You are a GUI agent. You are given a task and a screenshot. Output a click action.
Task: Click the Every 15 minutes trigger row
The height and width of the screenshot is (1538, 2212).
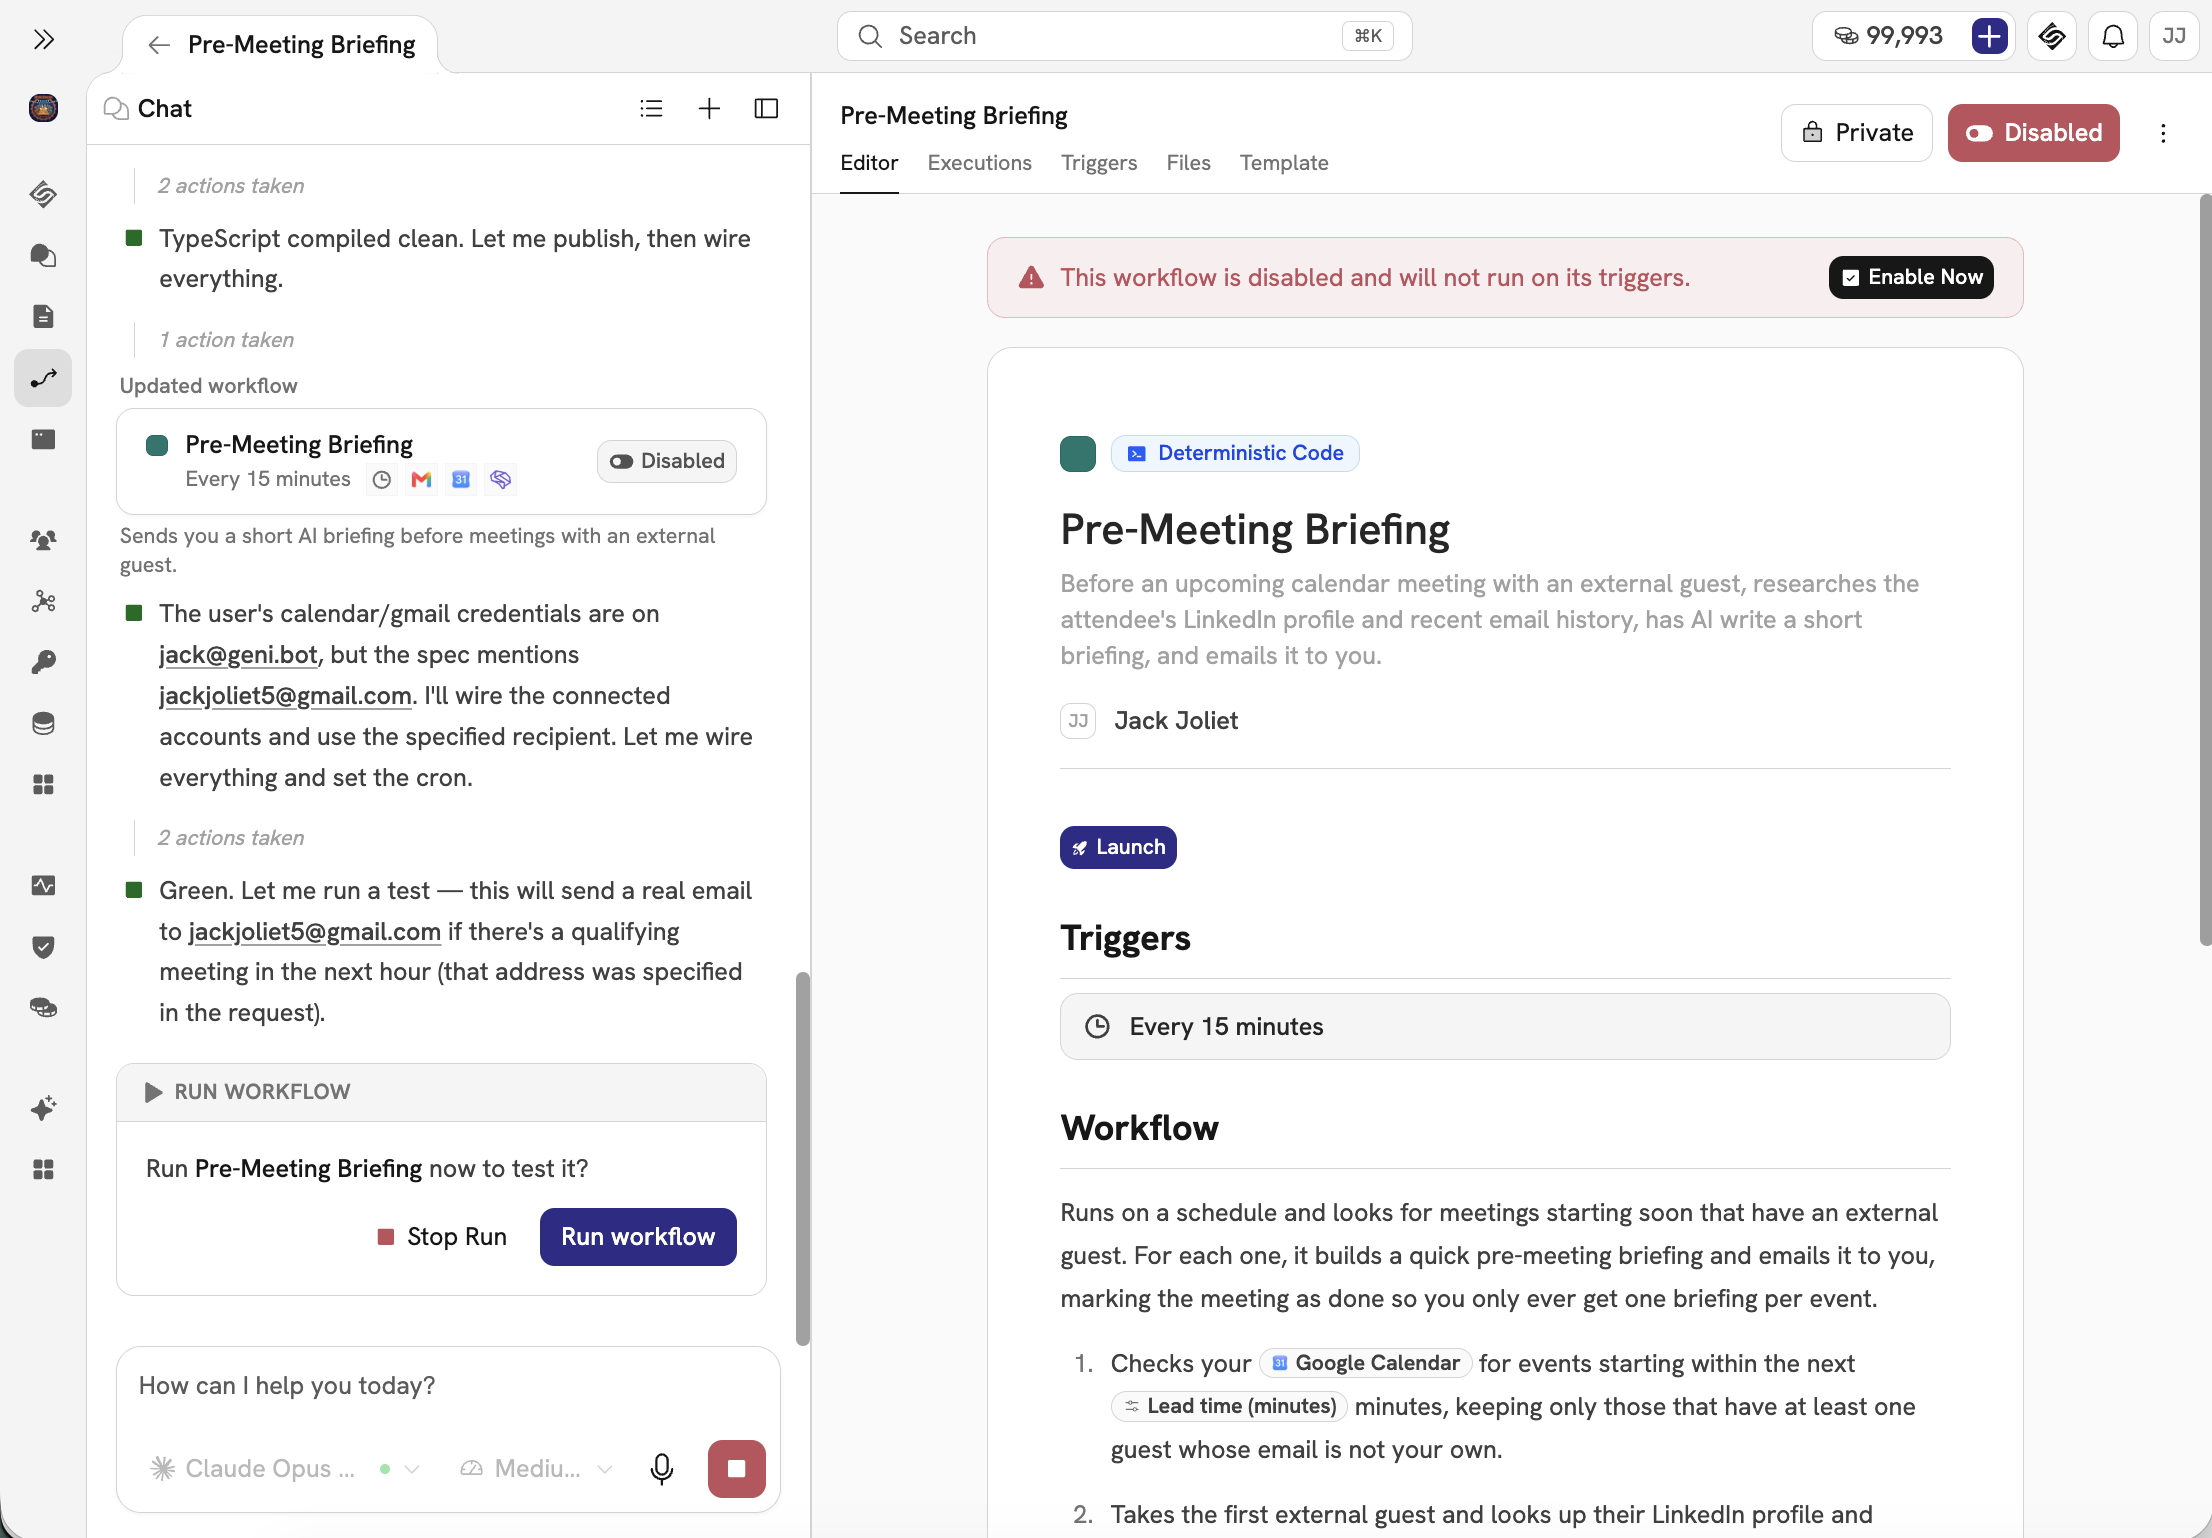[x=1504, y=1027]
